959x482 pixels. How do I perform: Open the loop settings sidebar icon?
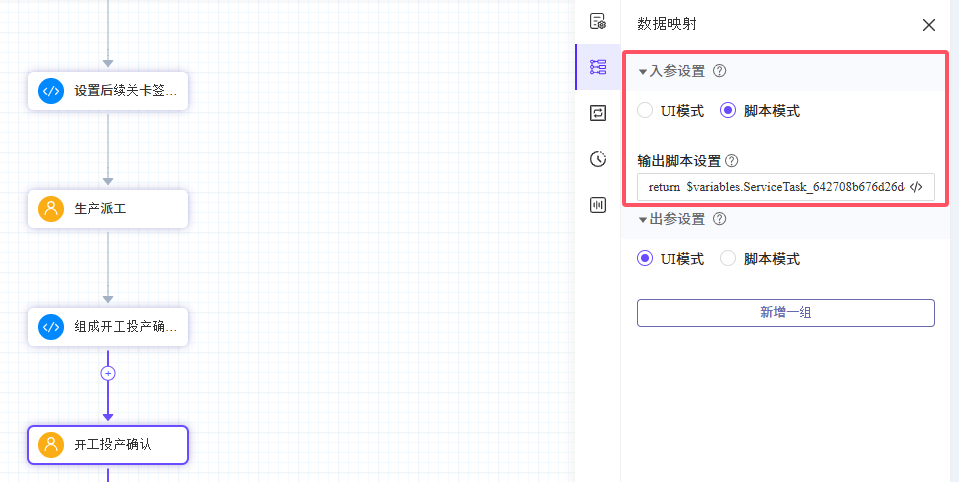pyautogui.click(x=598, y=113)
